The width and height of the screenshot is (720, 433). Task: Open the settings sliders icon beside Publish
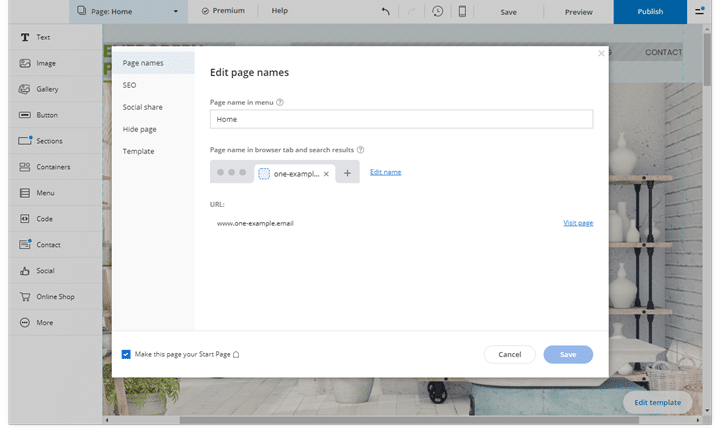click(701, 11)
